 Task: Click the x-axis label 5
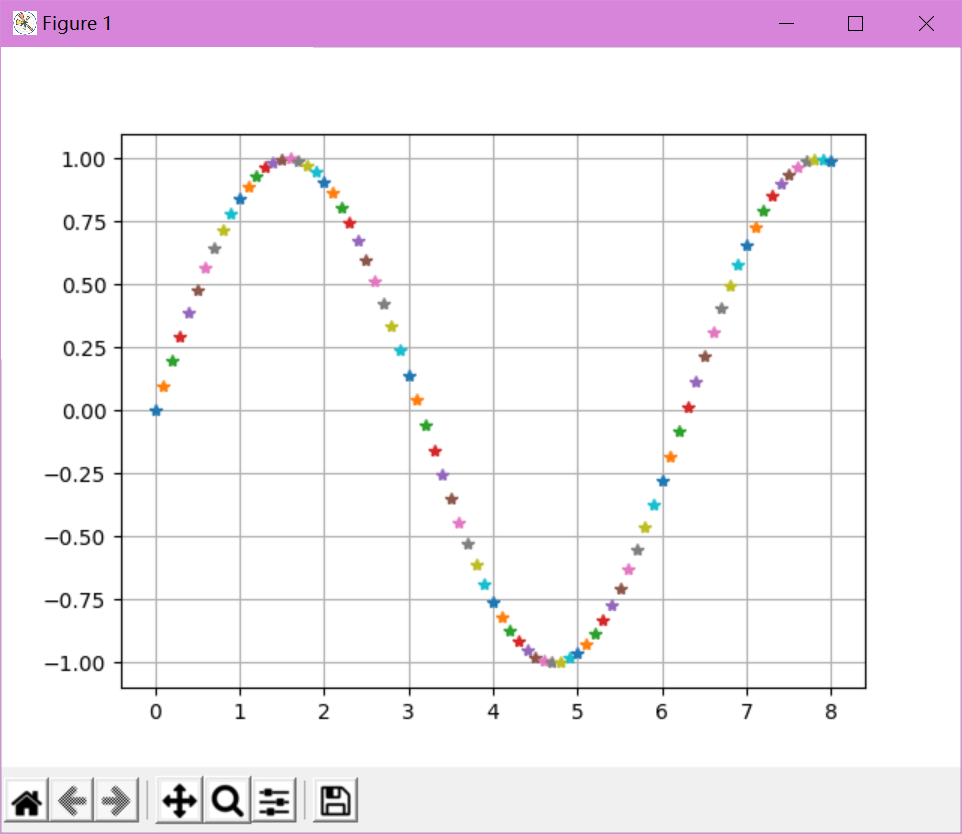tap(577, 712)
